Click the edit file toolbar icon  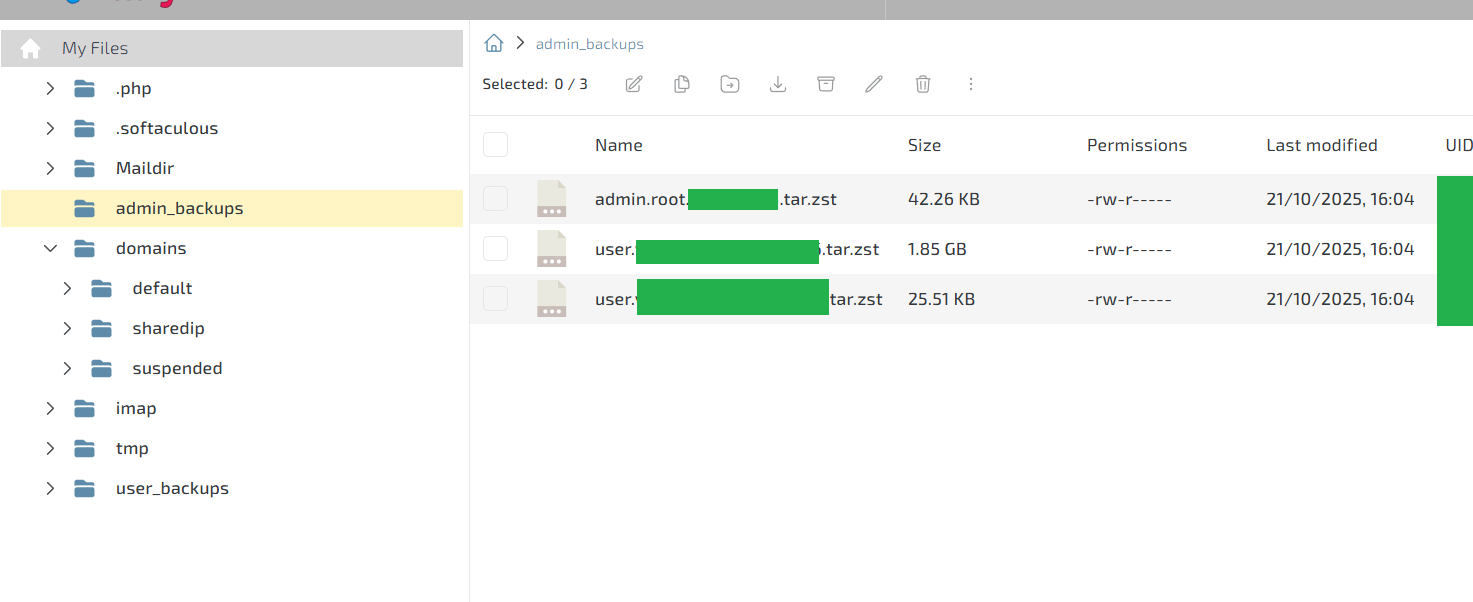point(633,84)
